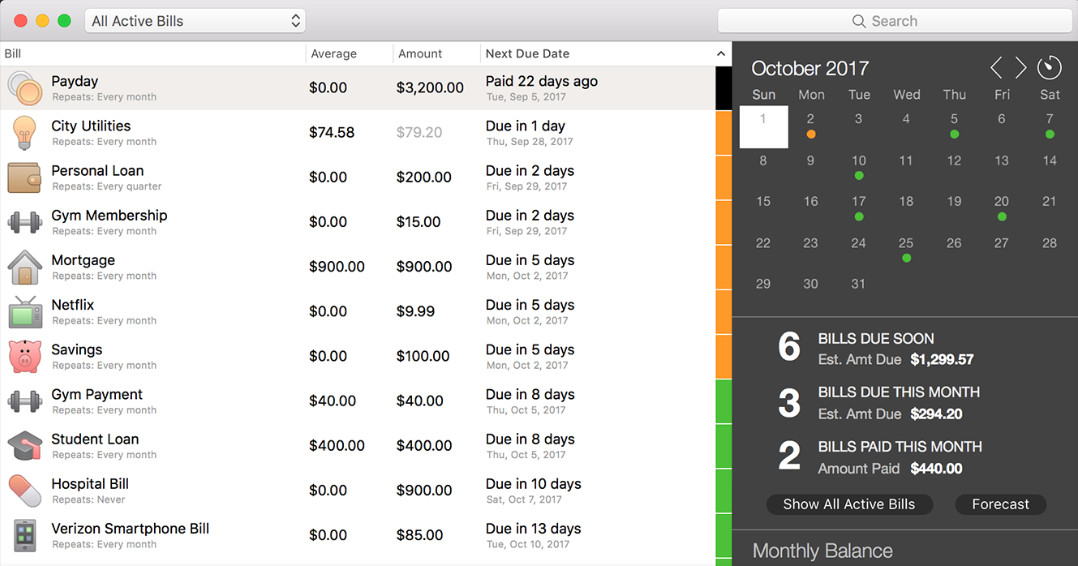Go to previous month in calendar

point(996,67)
